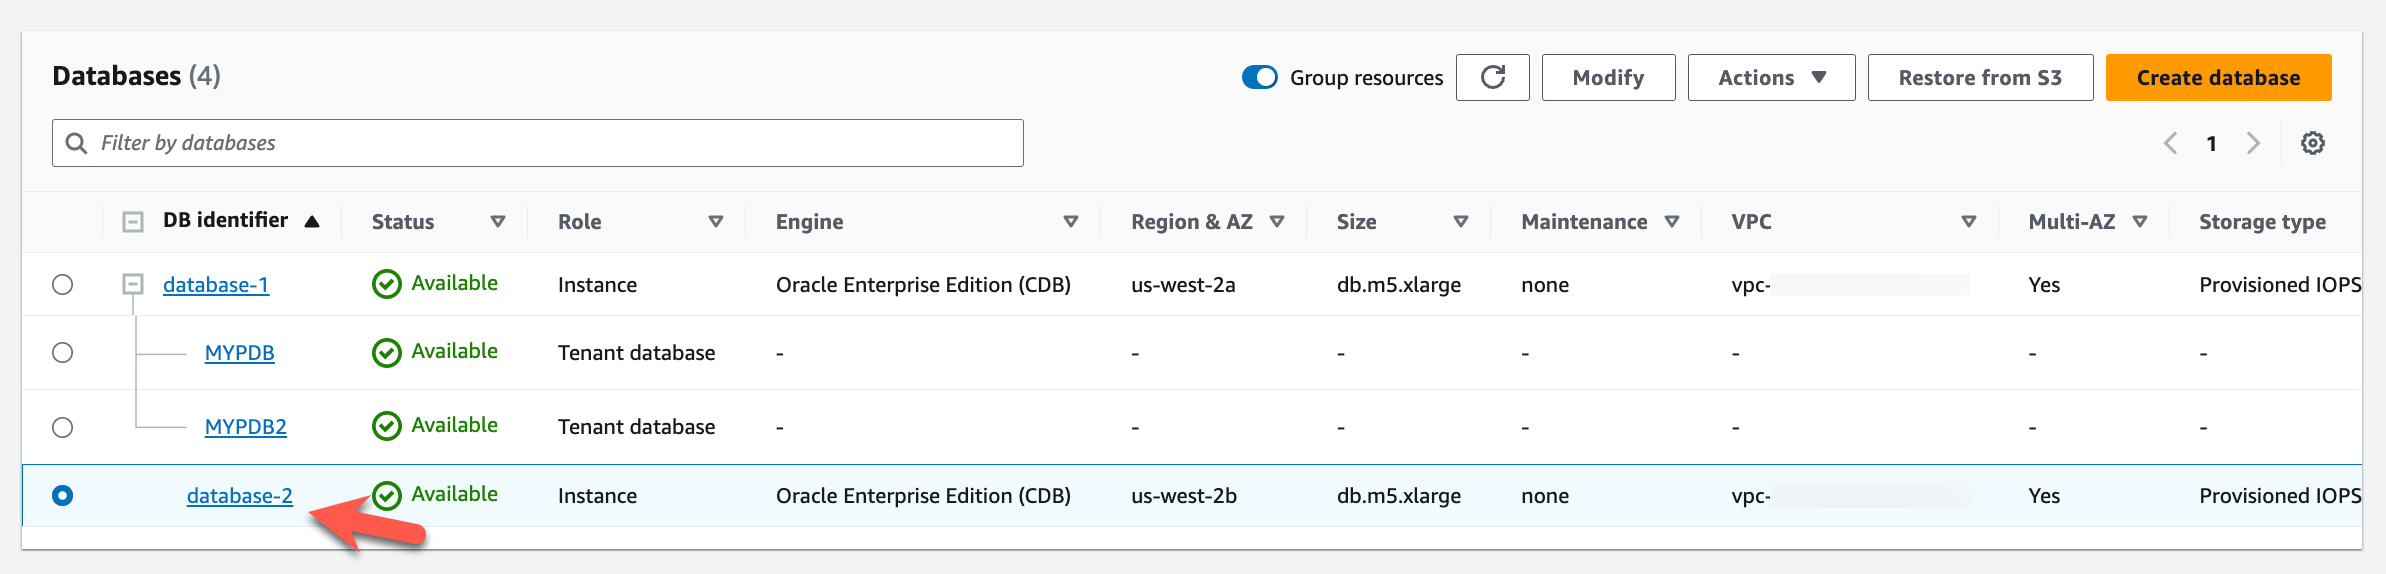
Task: Select the database-1 radio button
Action: point(63,285)
